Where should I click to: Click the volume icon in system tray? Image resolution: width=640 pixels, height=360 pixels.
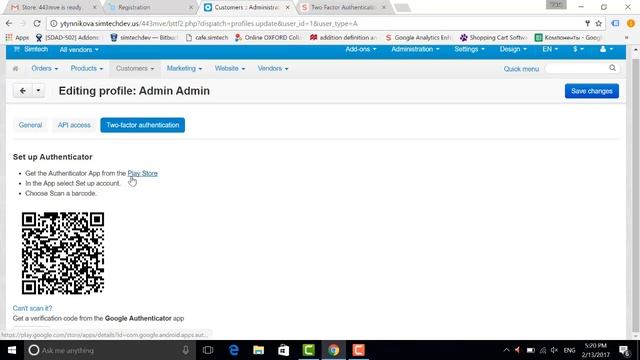tap(554, 350)
